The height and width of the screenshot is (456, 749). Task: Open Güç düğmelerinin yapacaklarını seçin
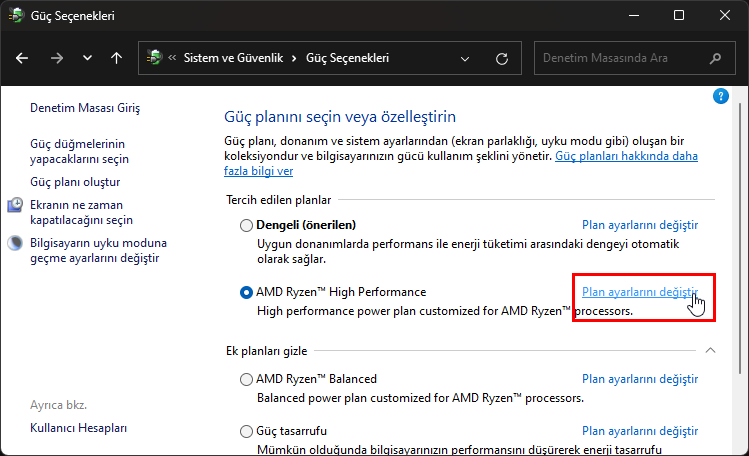79,151
